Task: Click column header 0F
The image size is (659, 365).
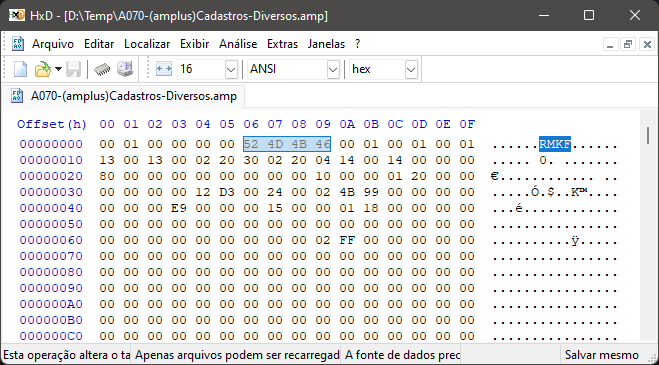Action: [467, 124]
